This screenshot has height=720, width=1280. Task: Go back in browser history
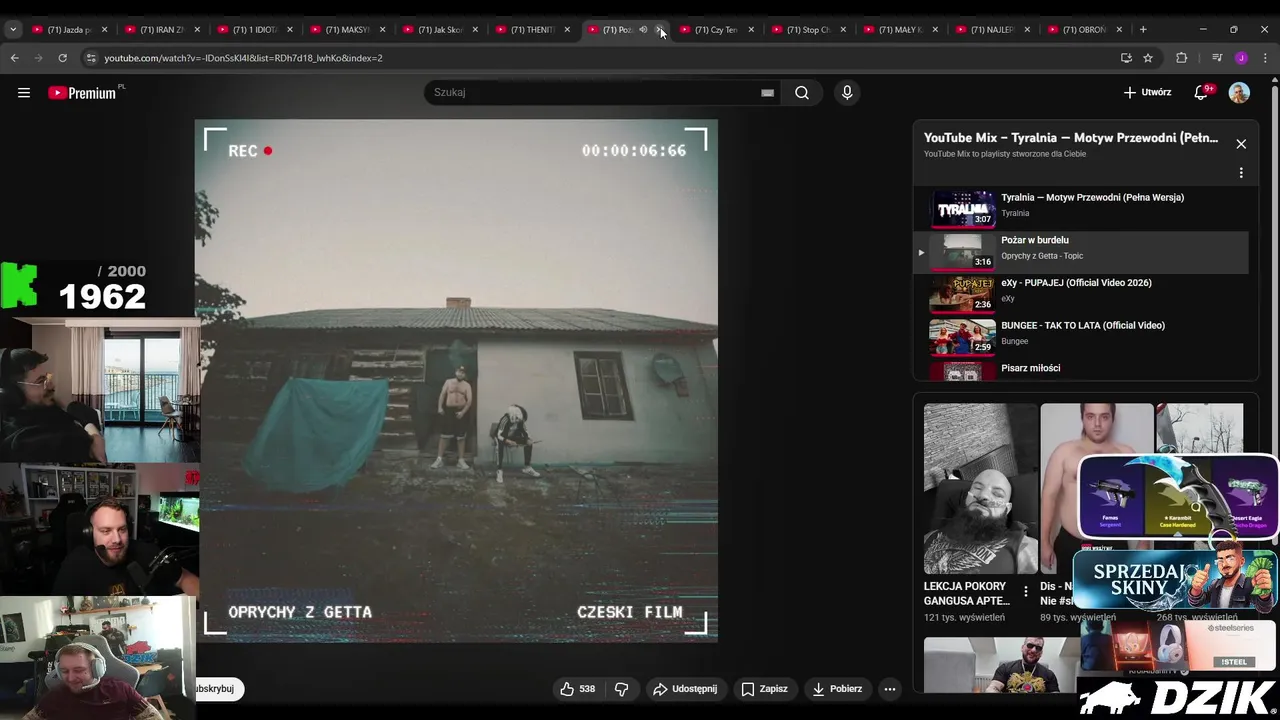point(15,58)
